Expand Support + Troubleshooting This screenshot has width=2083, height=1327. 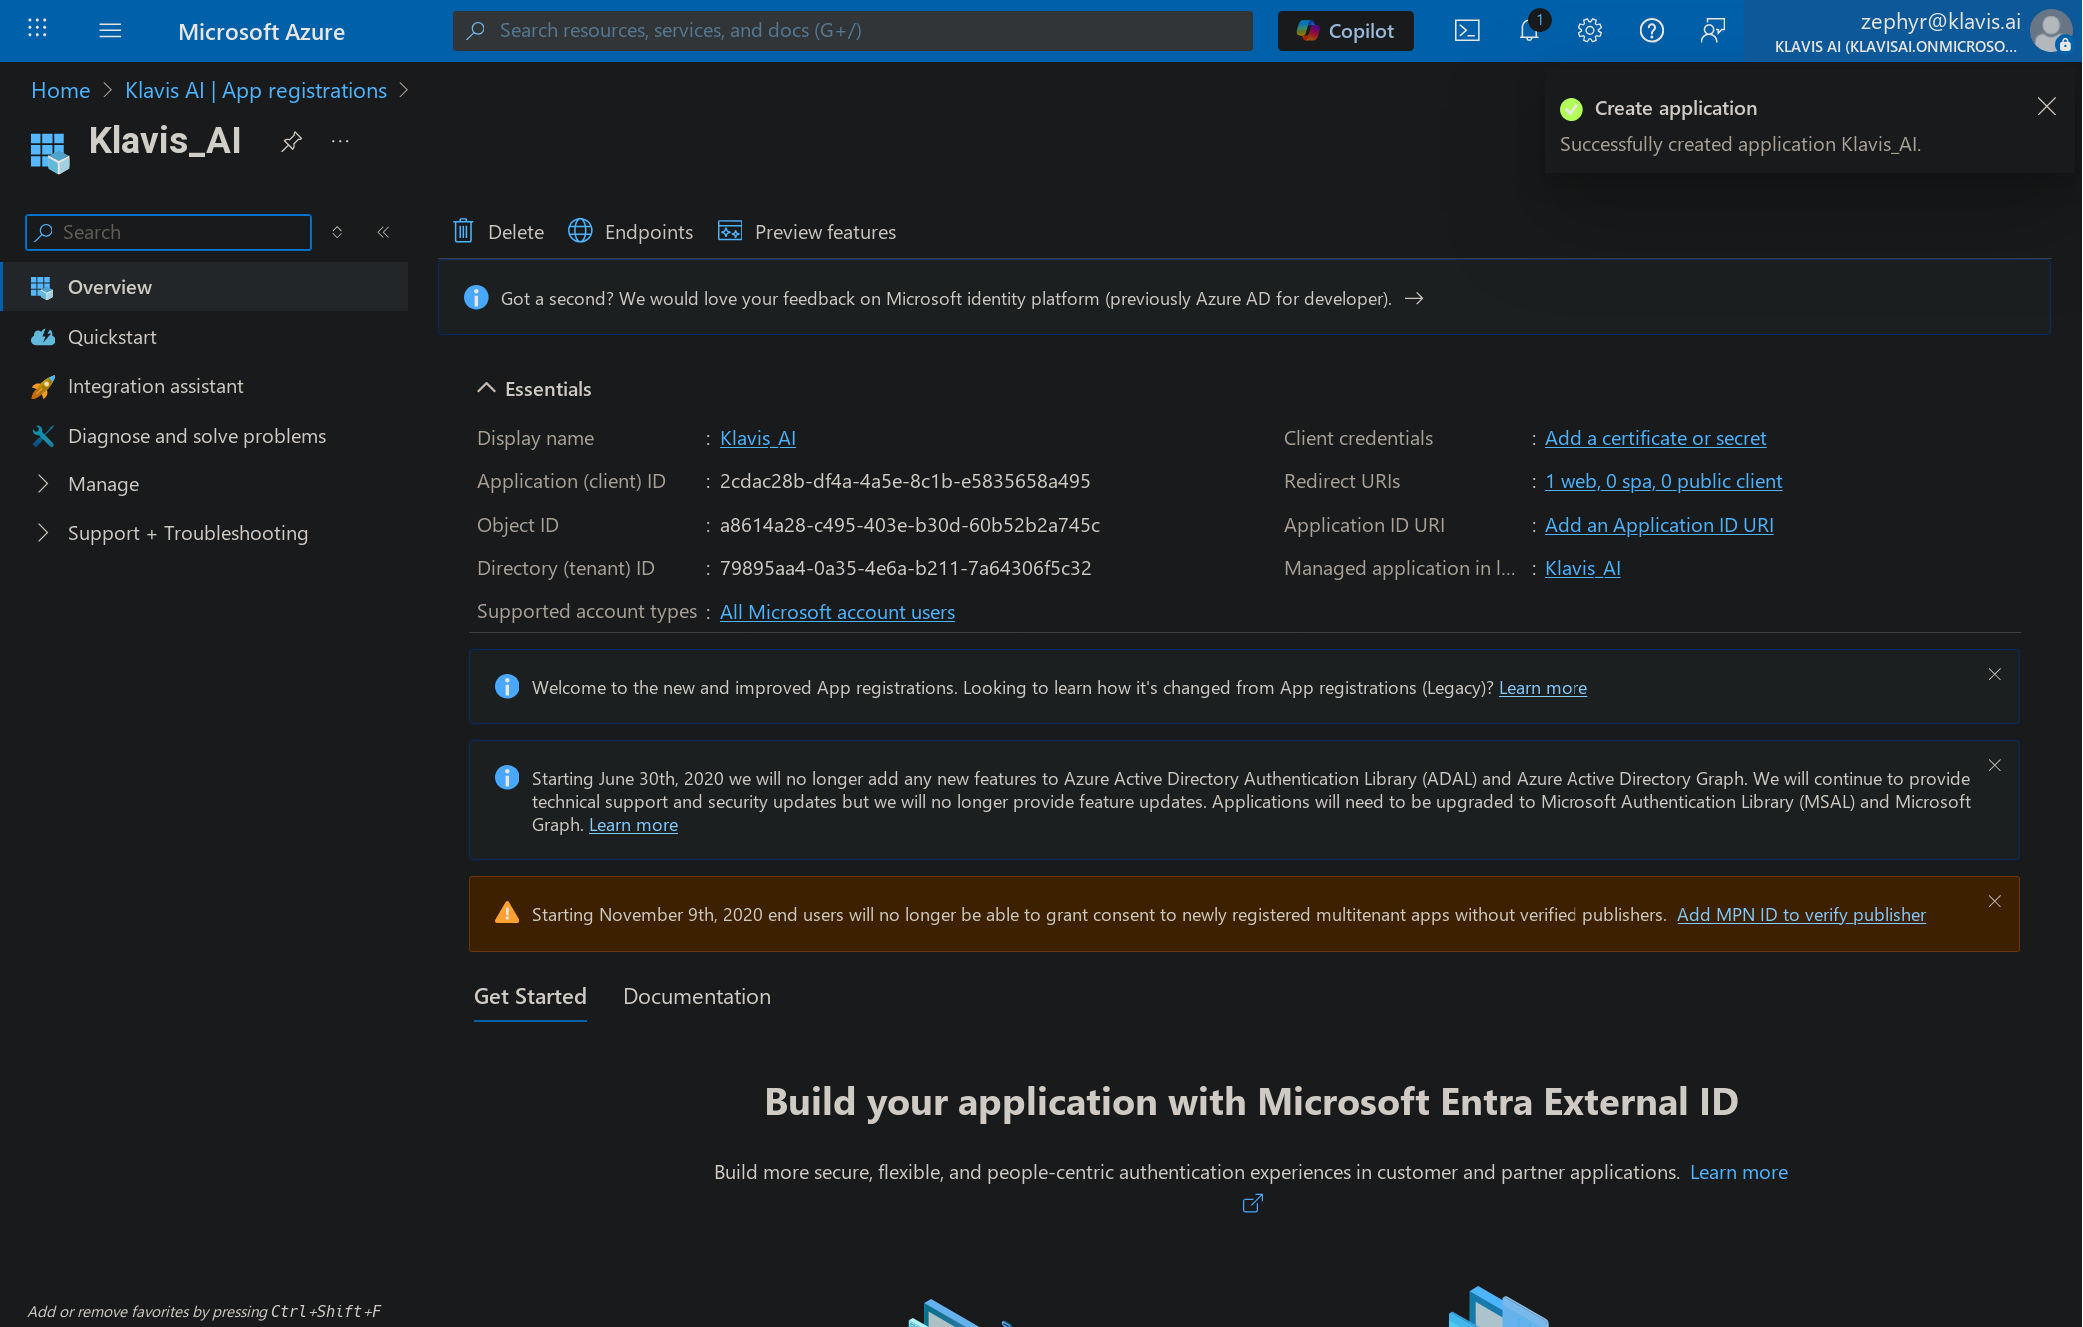pyautogui.click(x=188, y=533)
